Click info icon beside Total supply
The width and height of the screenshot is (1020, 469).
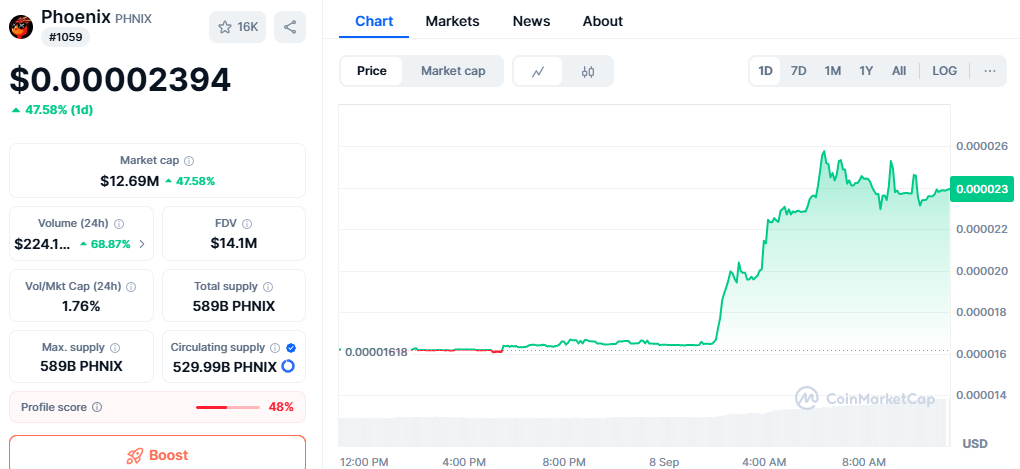[x=268, y=286]
